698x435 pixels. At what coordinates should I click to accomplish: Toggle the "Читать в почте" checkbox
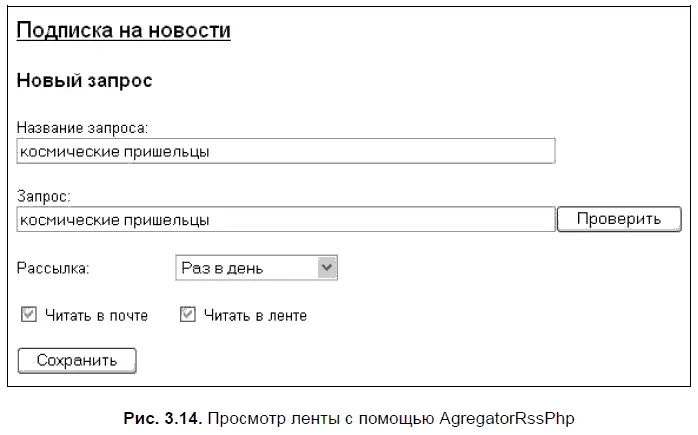point(29,315)
